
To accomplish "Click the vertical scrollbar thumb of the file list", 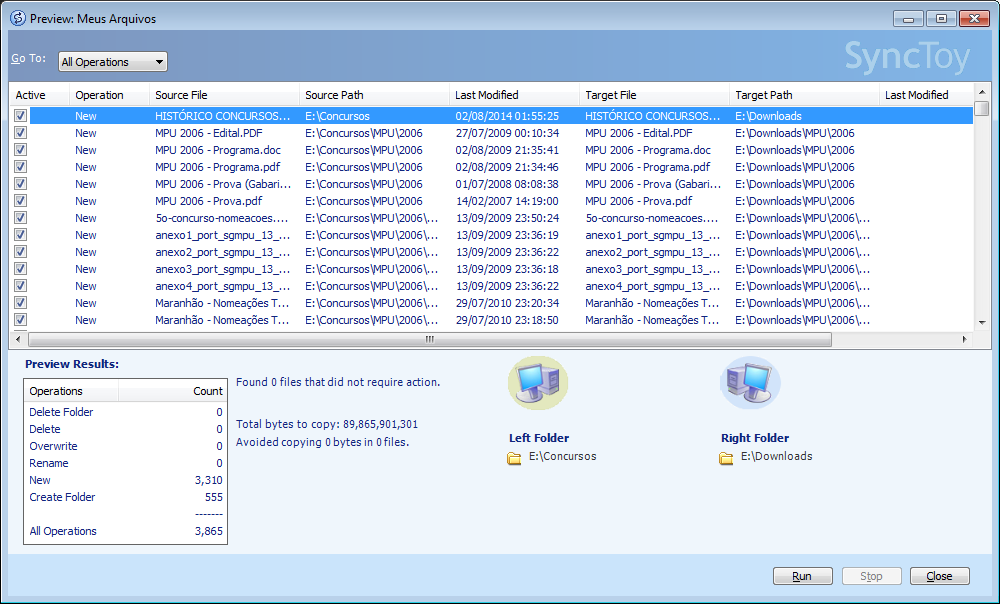I will (982, 108).
